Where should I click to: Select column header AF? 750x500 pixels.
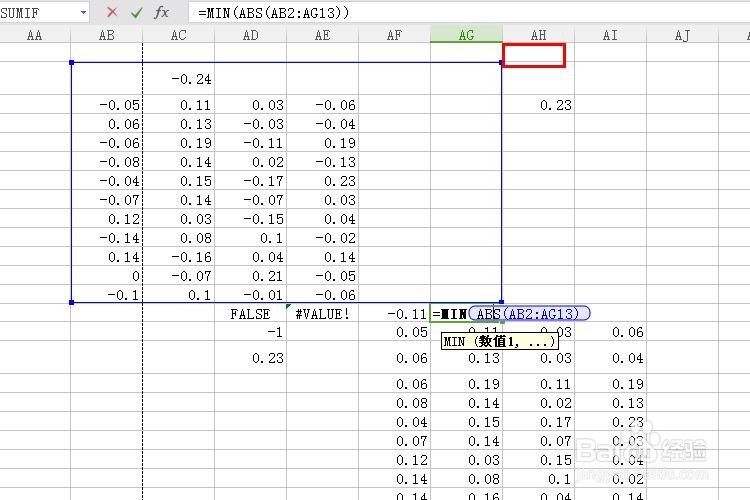click(394, 35)
